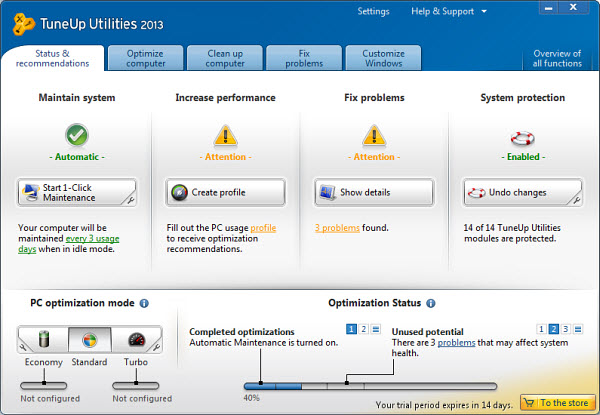
Task: Click the Increase performance warning triangle icon
Action: point(226,135)
